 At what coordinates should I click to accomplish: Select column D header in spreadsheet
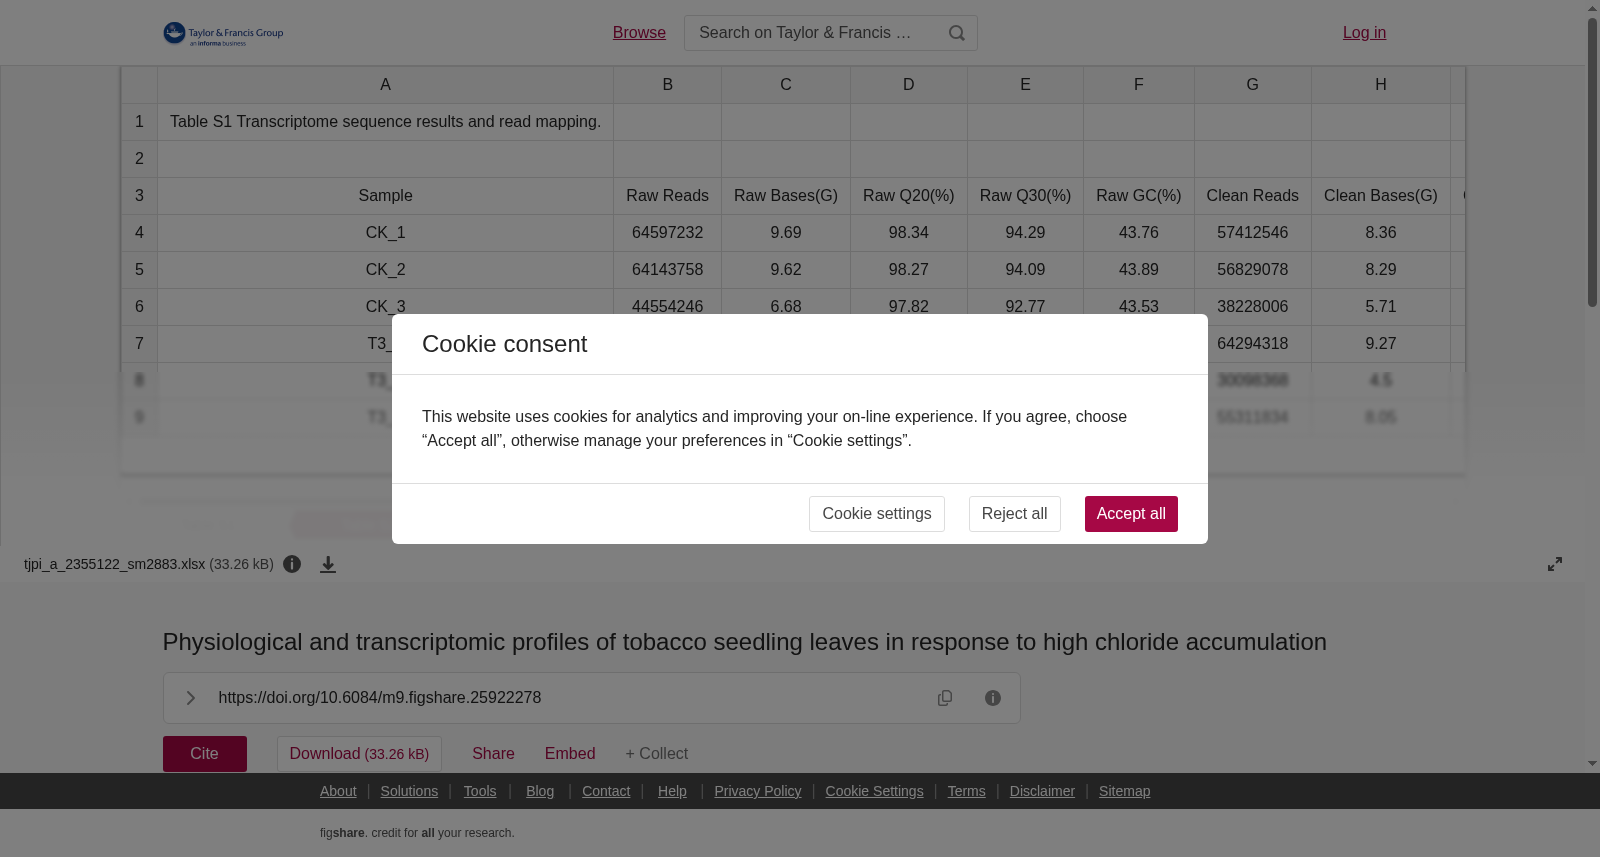908,85
